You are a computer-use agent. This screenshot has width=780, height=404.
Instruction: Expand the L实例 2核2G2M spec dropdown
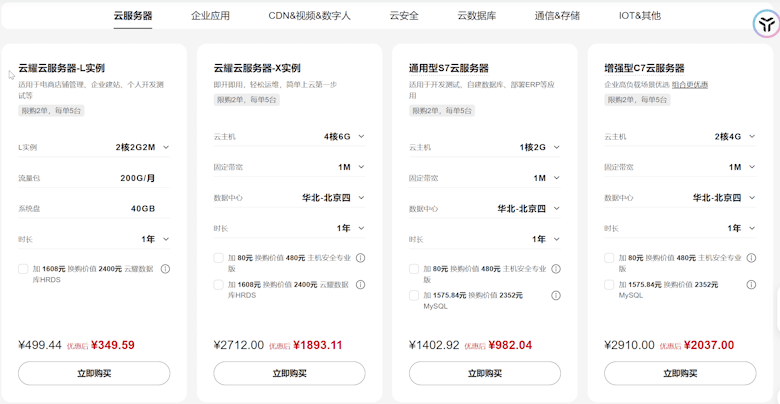click(x=142, y=147)
